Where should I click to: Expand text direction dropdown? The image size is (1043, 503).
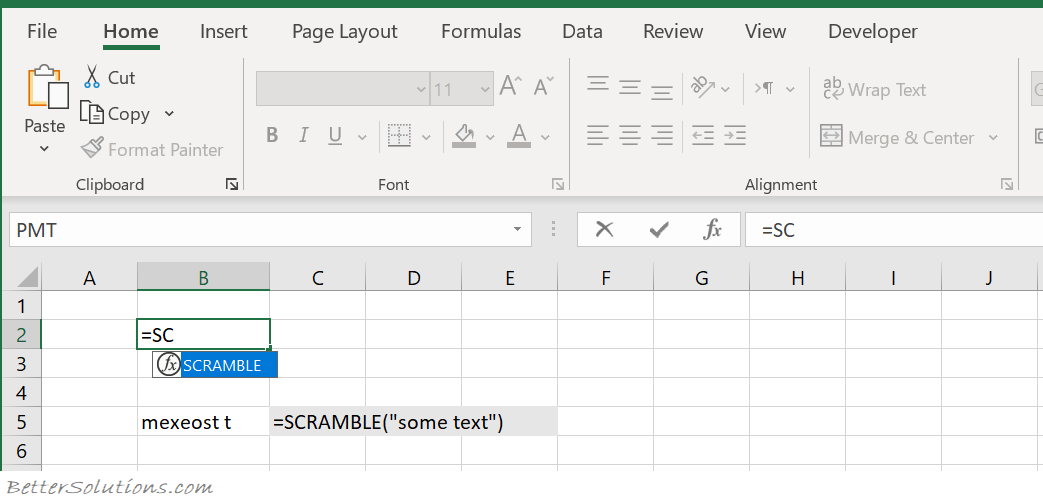point(790,89)
